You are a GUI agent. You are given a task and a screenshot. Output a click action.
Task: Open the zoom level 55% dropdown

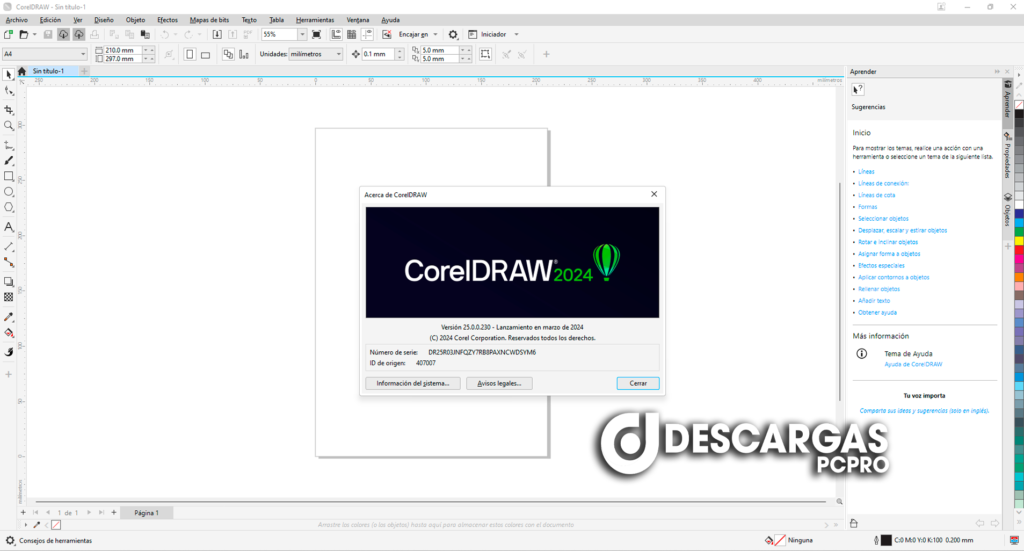(302, 35)
